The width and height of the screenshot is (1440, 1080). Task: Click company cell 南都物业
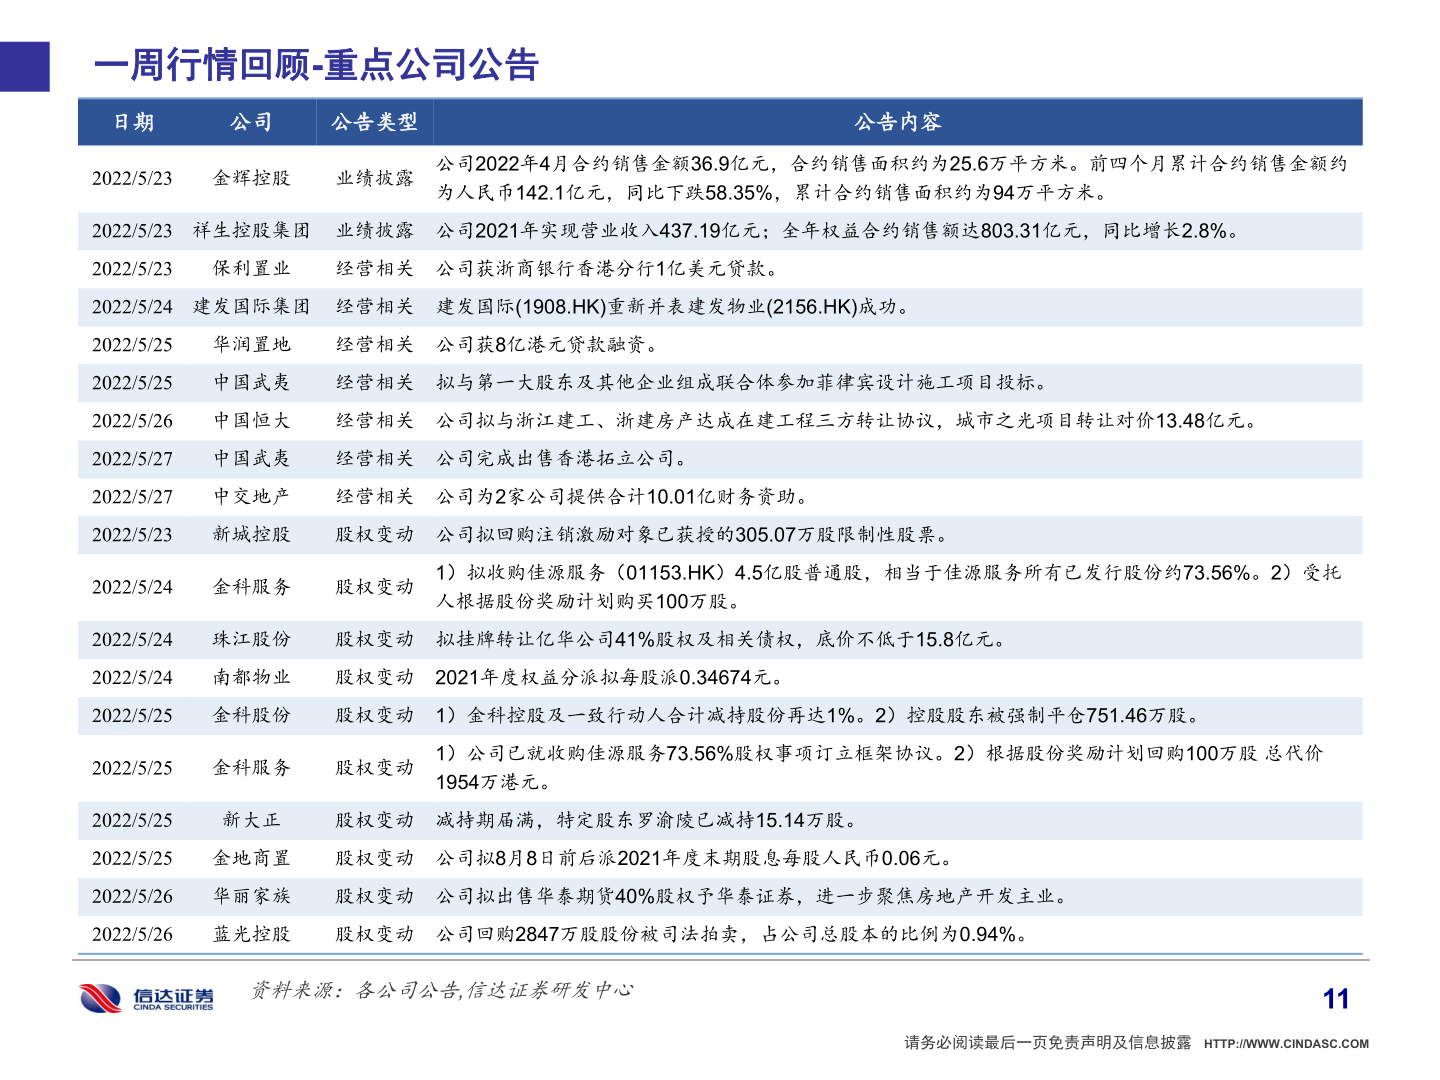click(251, 678)
